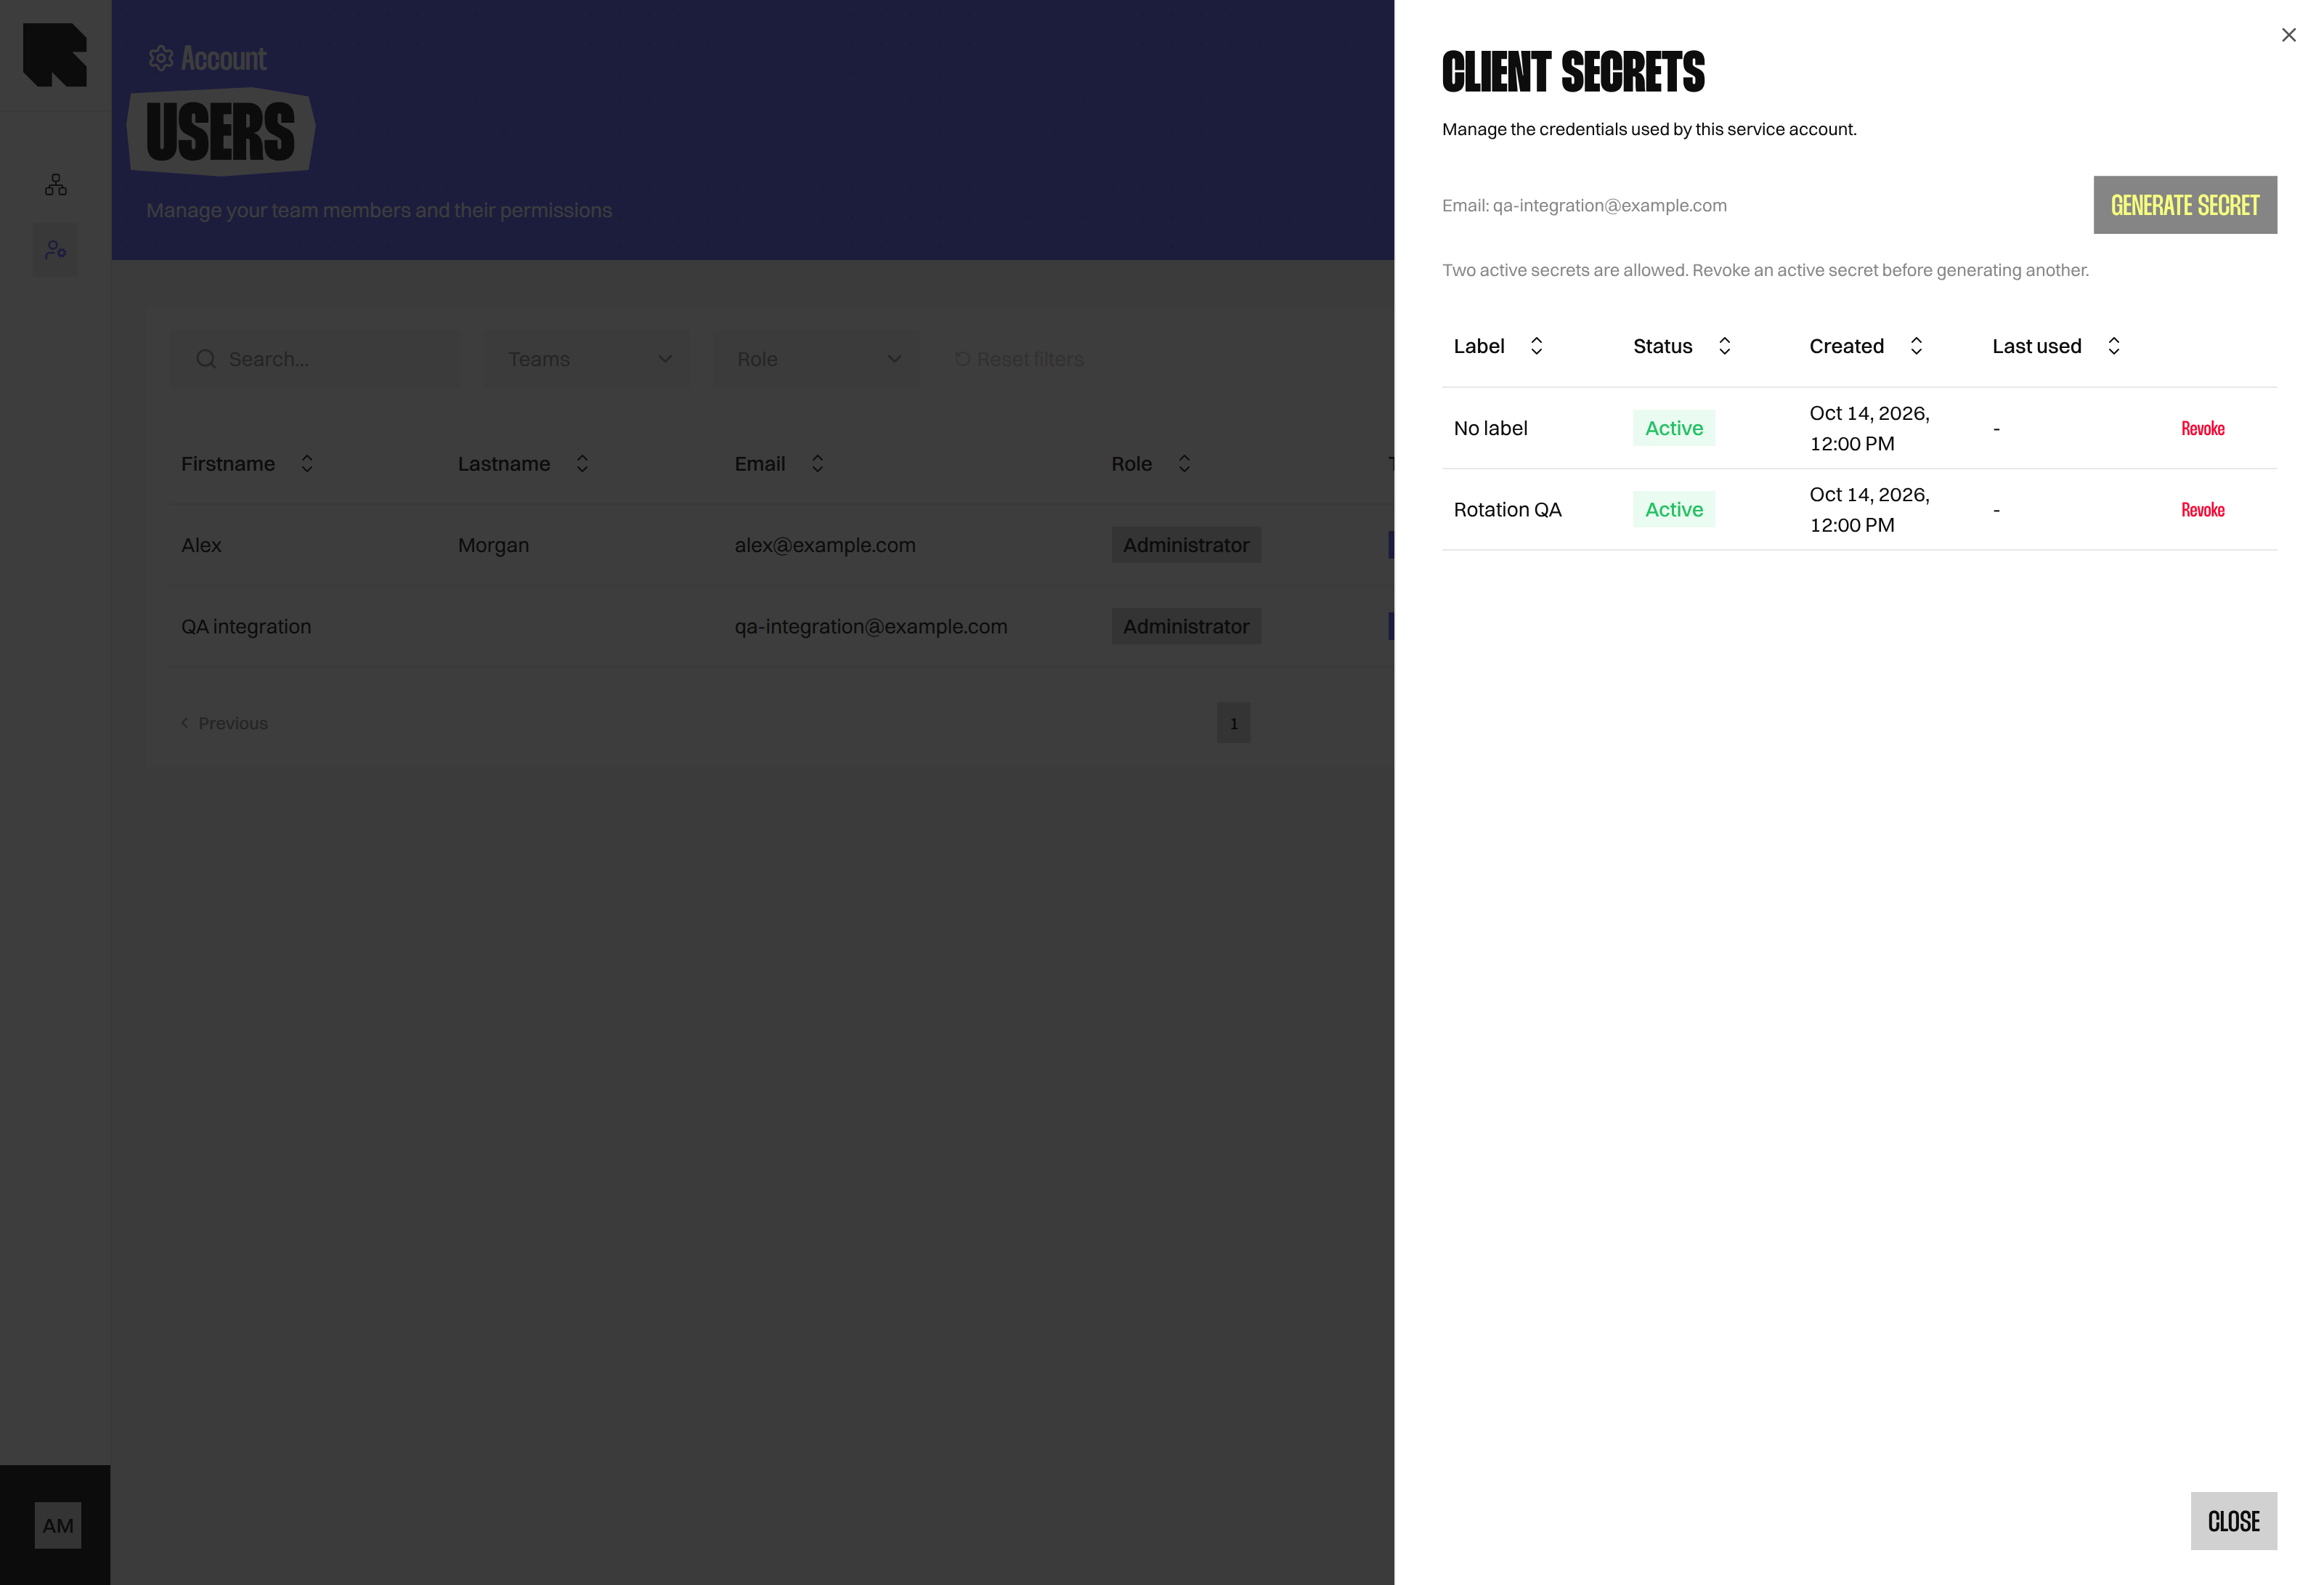Sort secrets by the Last used column arrows
The width and height of the screenshot is (2324, 1585).
(2113, 346)
